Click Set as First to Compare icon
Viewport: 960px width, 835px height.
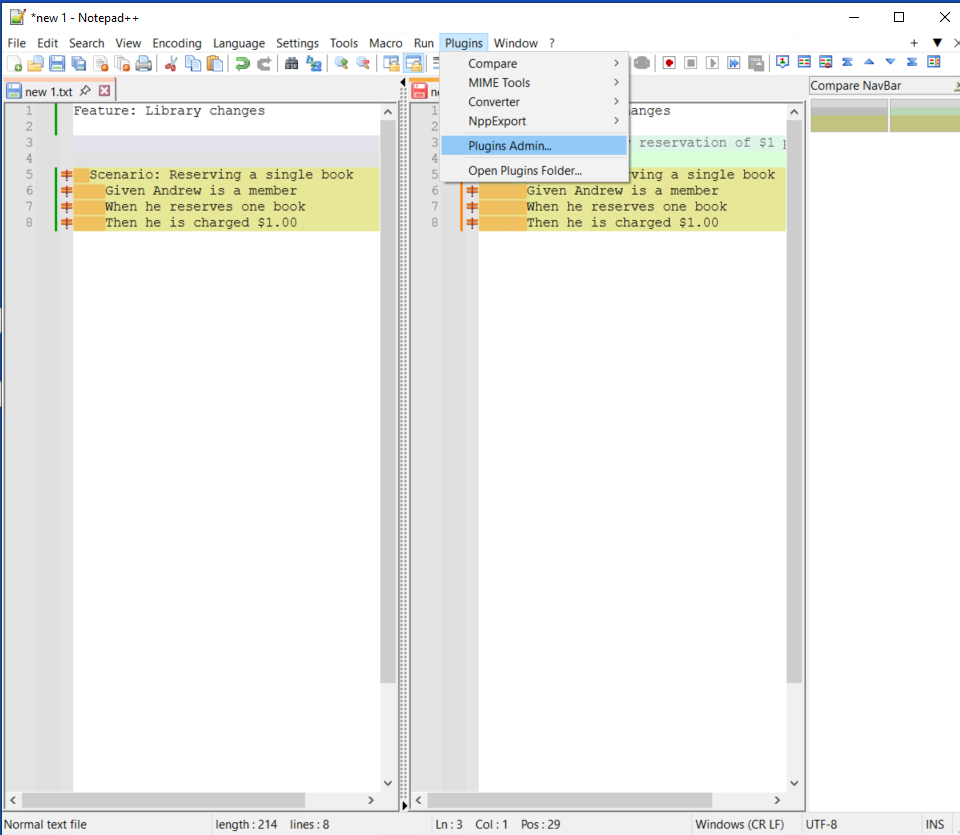point(782,62)
